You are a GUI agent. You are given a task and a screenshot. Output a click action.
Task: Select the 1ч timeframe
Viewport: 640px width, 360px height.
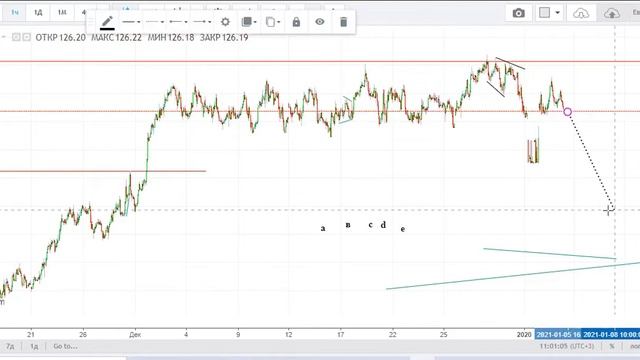[15, 13]
